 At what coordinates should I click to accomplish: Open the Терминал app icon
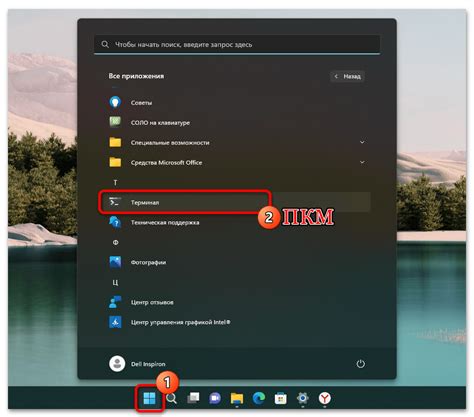pyautogui.click(x=115, y=202)
